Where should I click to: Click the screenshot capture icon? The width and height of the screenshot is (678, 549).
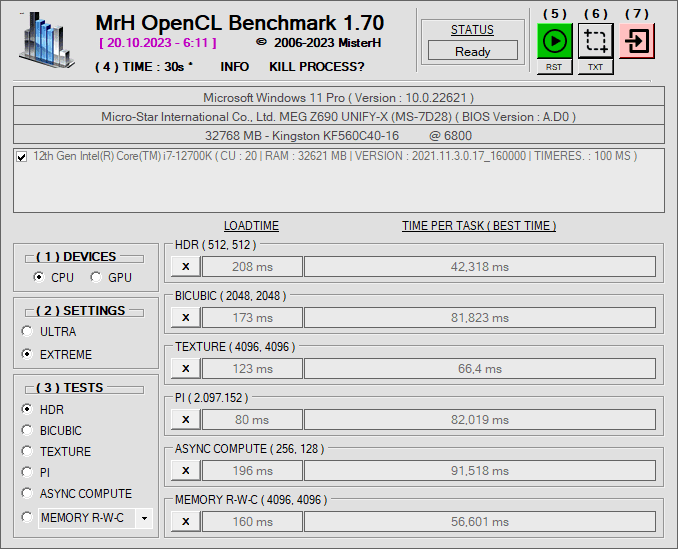595,41
